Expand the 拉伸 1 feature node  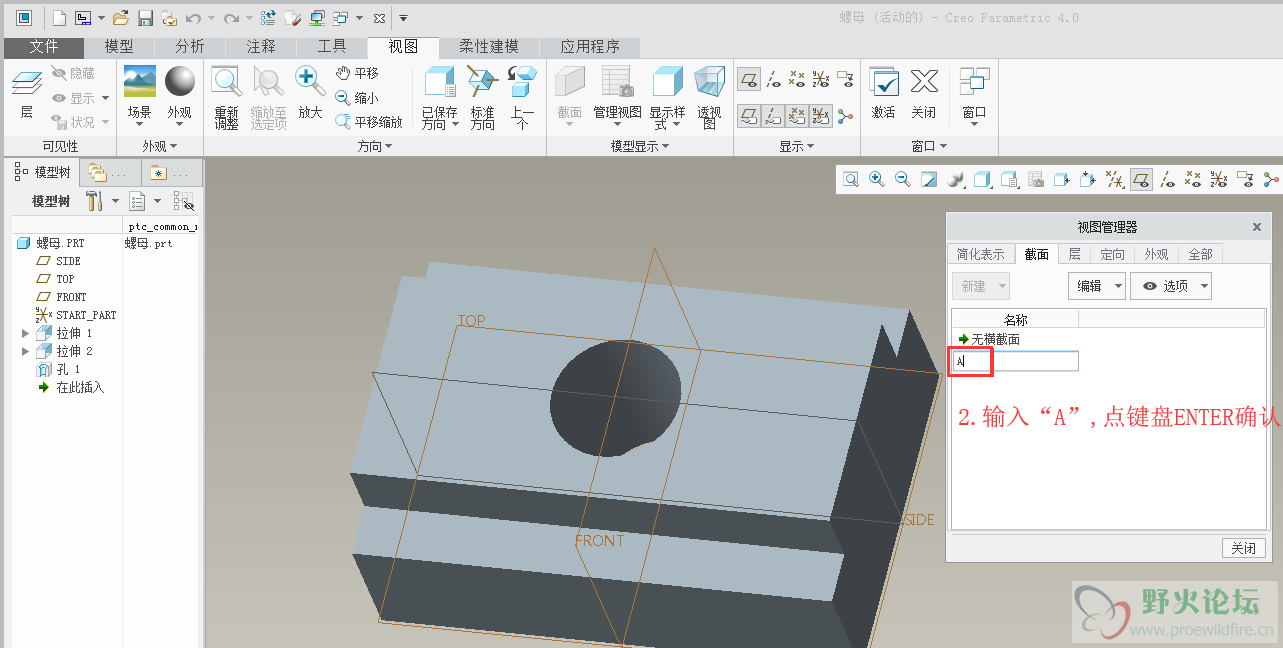[x=26, y=333]
